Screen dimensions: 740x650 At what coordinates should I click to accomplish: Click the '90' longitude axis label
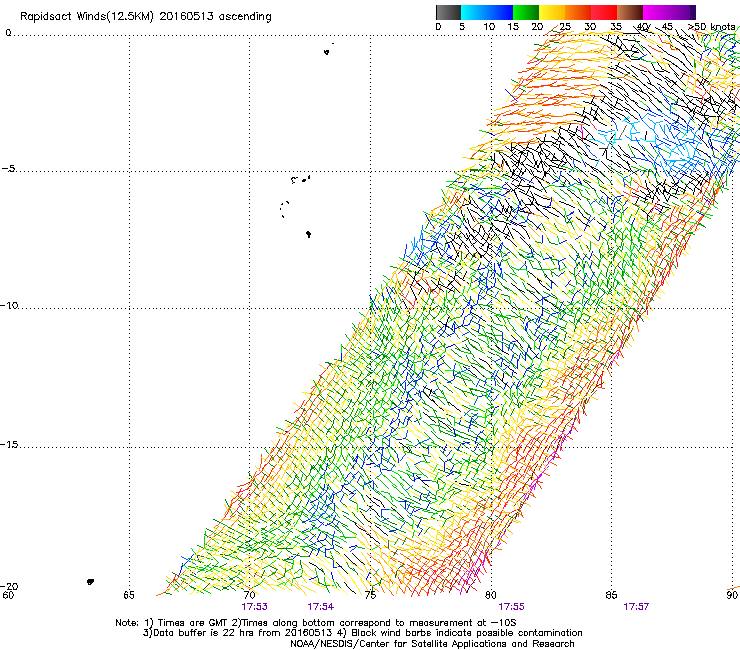pyautogui.click(x=732, y=595)
